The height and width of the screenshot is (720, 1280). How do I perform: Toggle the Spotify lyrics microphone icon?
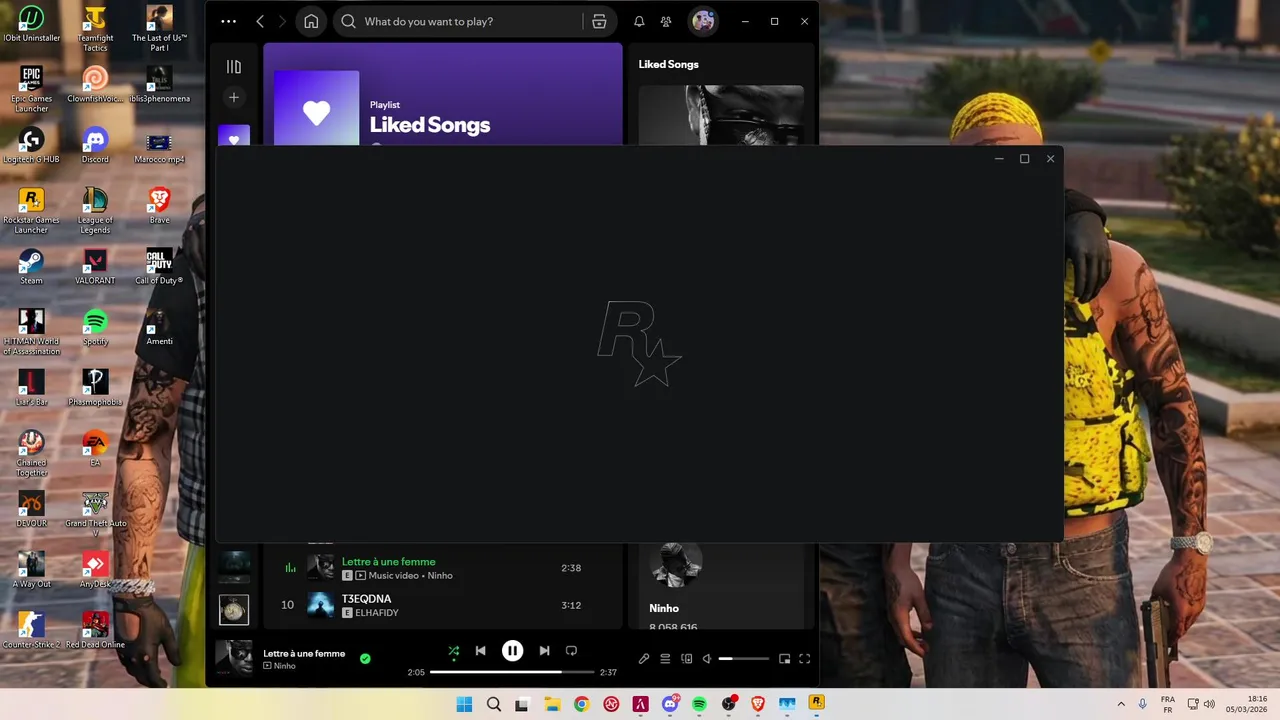pyautogui.click(x=644, y=659)
